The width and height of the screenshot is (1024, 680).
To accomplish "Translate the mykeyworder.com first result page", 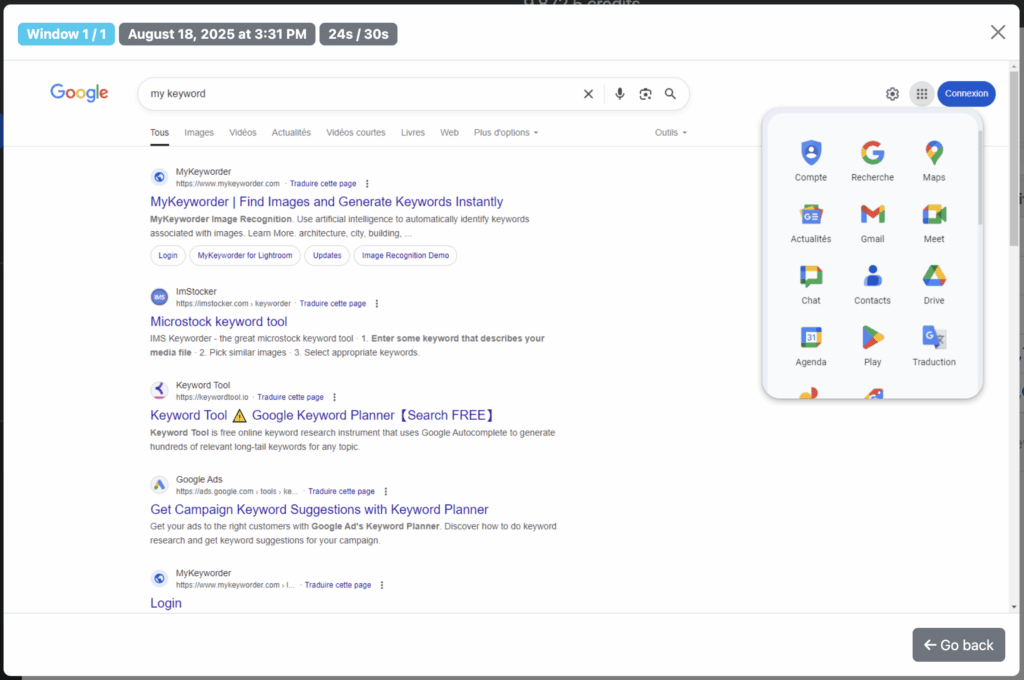I will point(323,184).
